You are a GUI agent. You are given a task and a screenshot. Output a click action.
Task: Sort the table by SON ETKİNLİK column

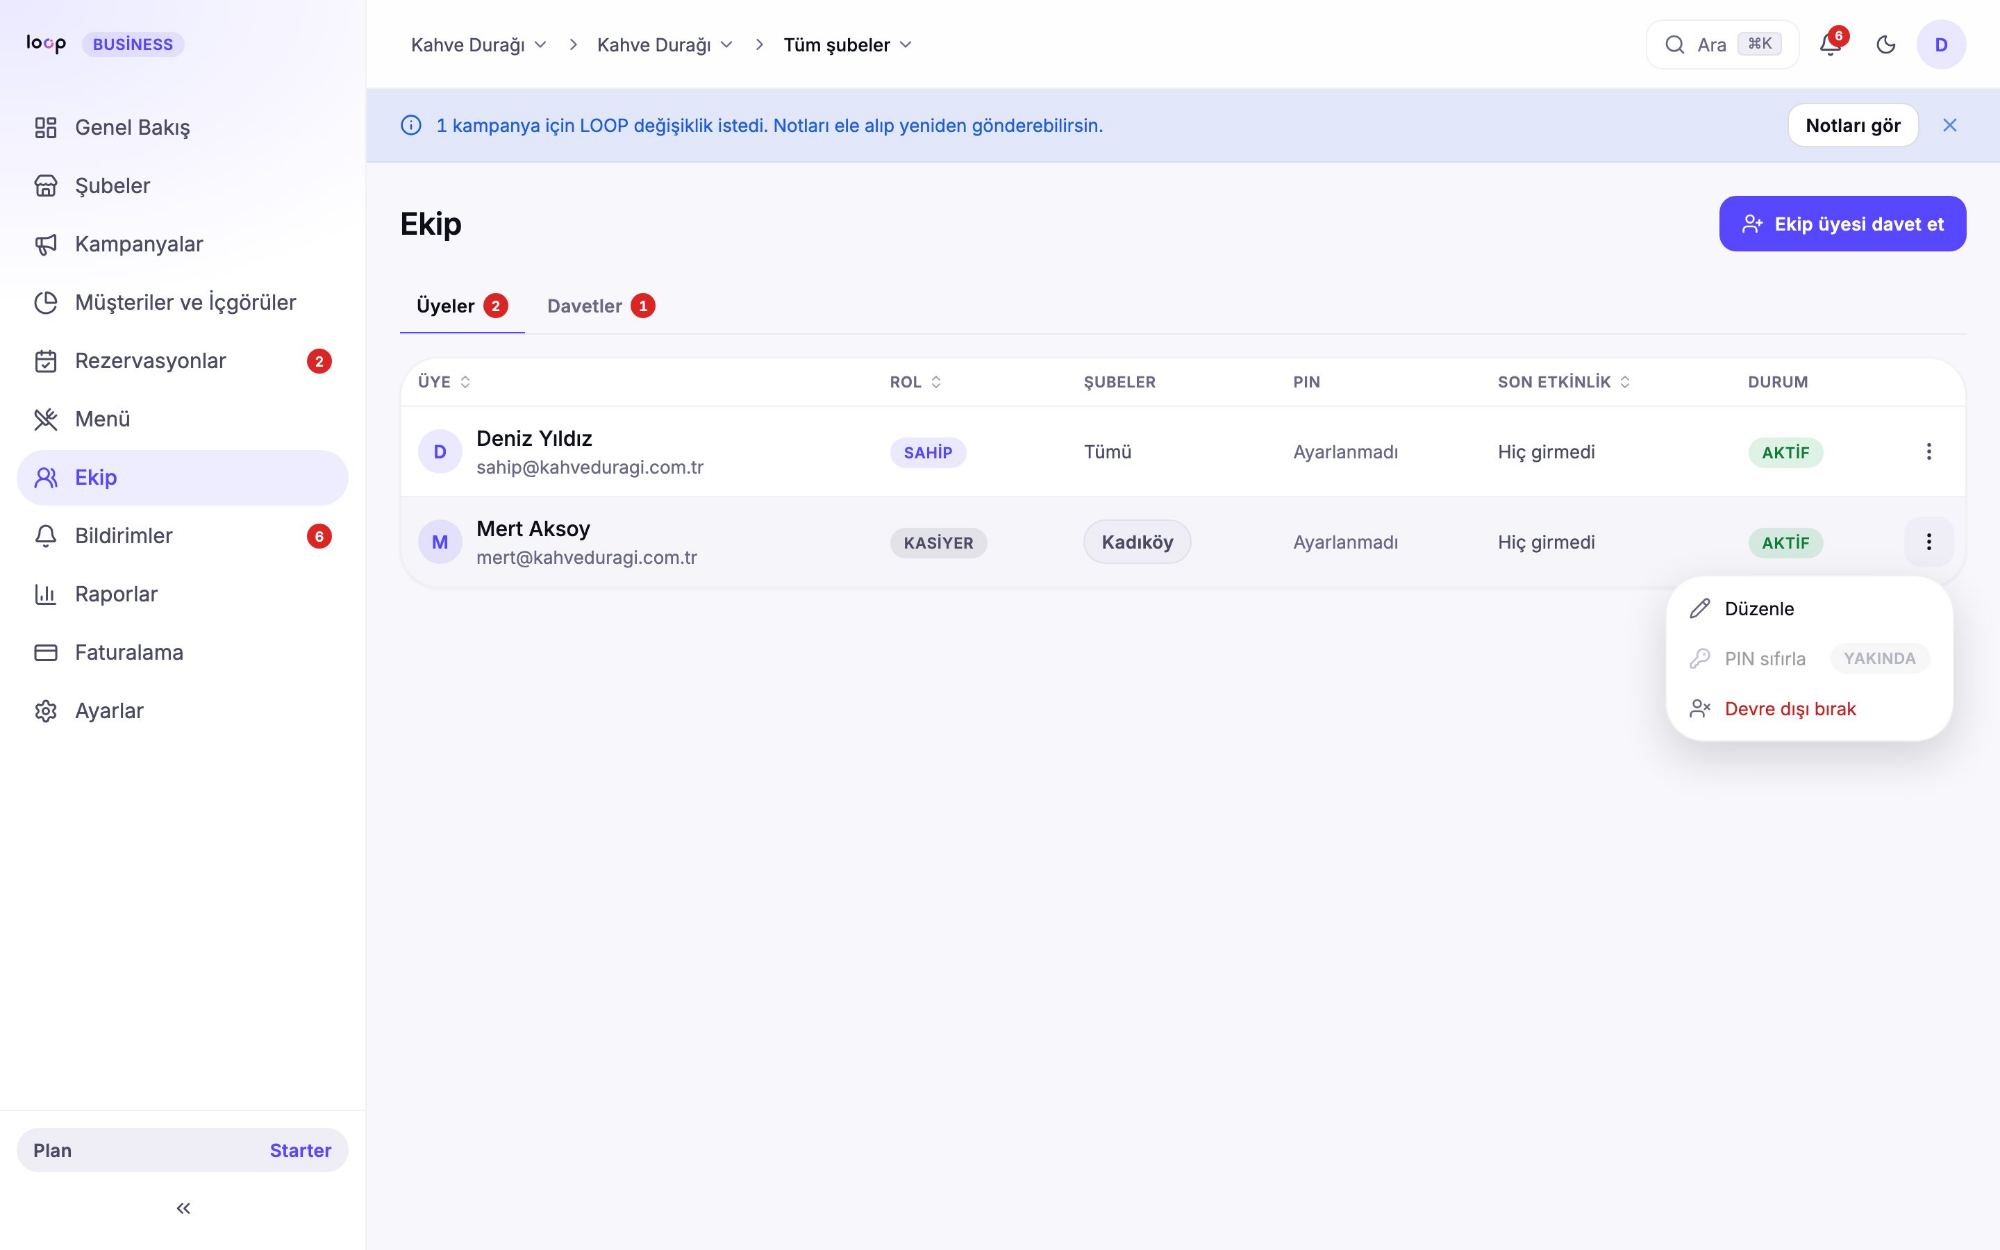pos(1564,382)
